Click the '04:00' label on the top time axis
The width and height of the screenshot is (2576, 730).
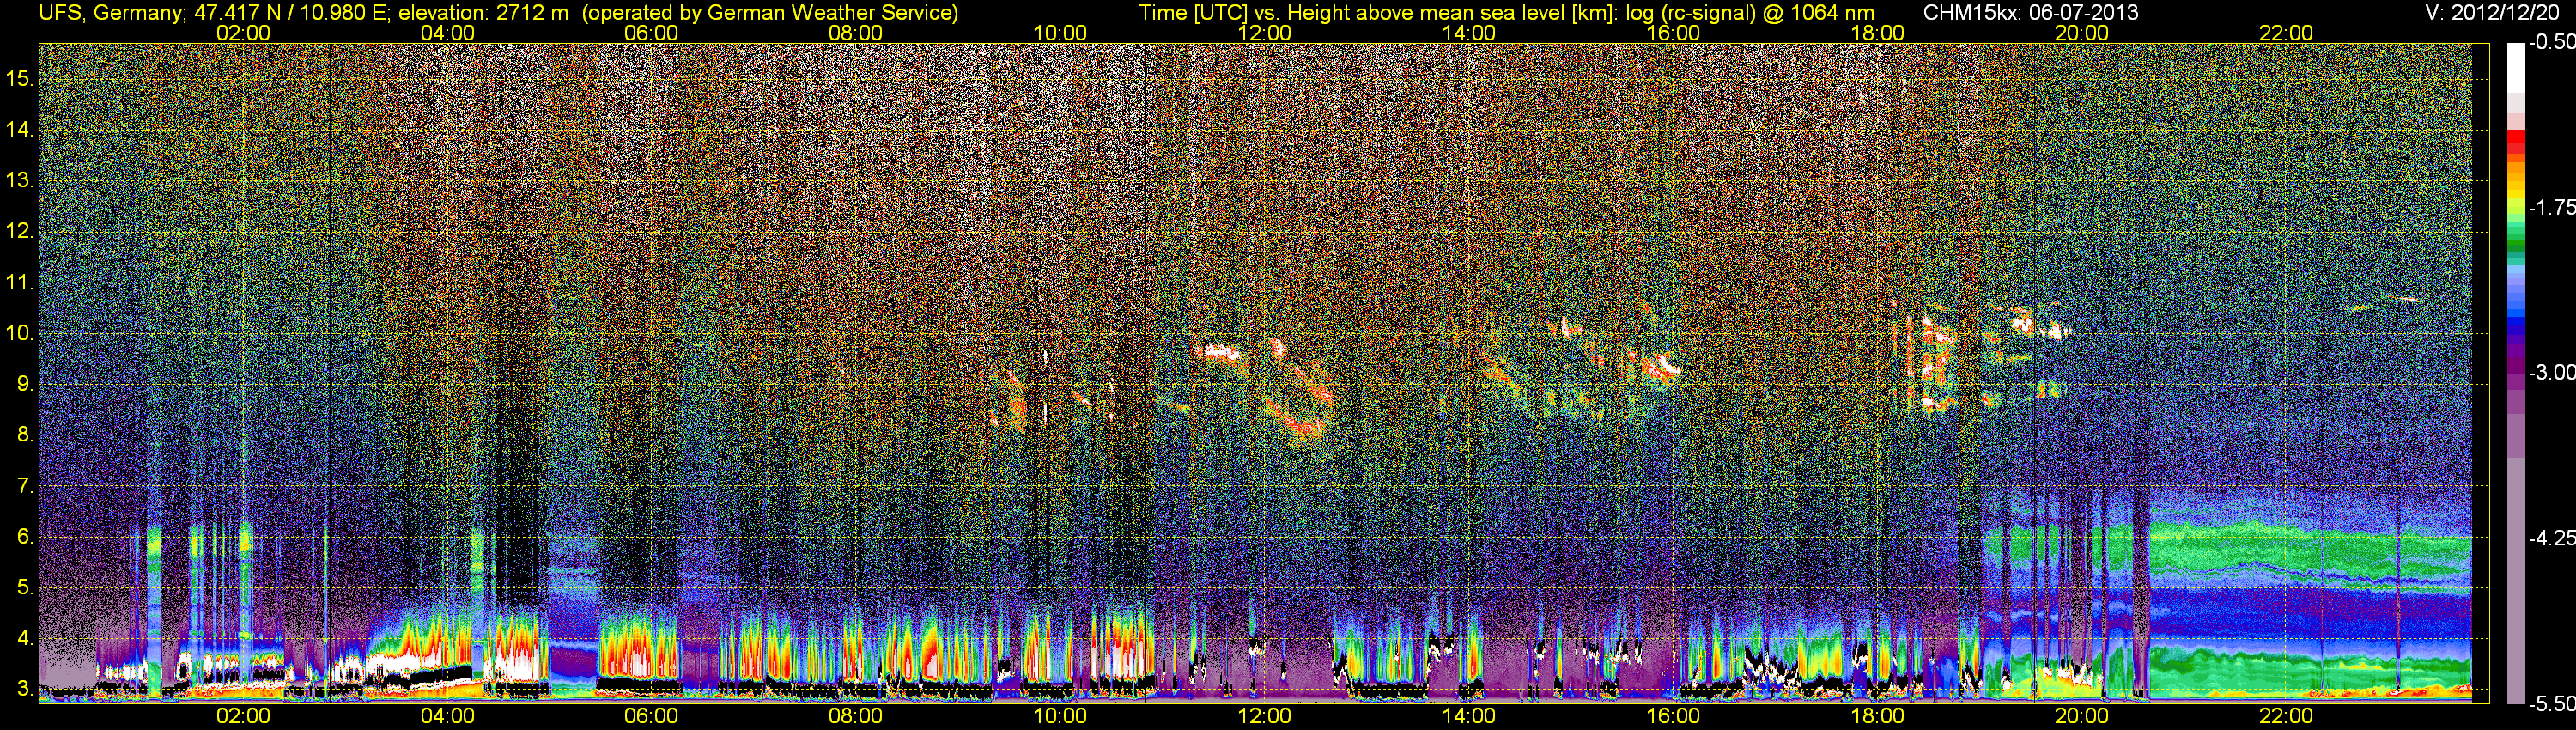447,33
